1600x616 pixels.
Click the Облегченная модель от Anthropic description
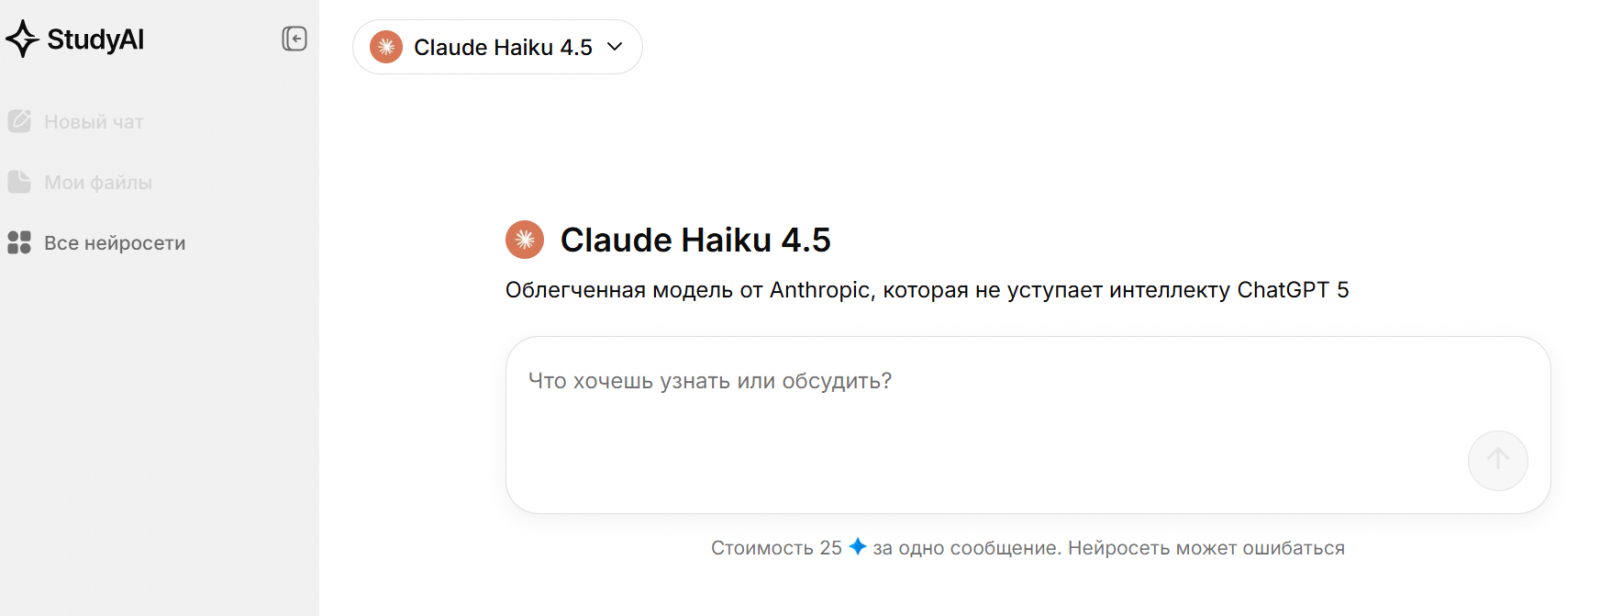[926, 290]
